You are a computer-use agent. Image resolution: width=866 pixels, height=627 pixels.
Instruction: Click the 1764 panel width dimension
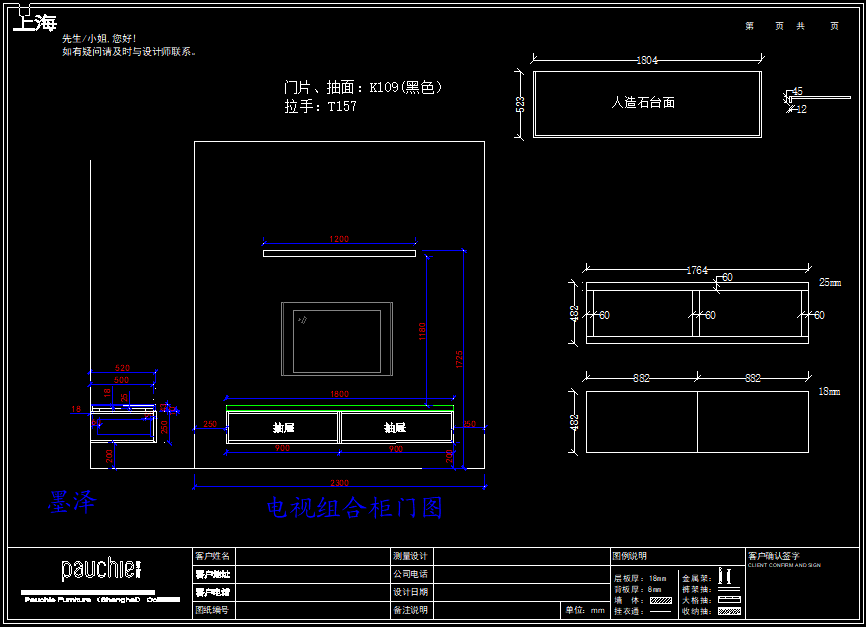[696, 270]
